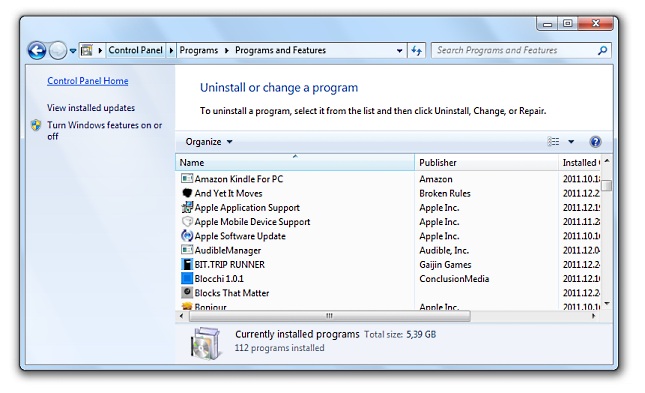Viewport: 645px width, 393px height.
Task: Select AudibleManager entry
Action: coord(227,251)
